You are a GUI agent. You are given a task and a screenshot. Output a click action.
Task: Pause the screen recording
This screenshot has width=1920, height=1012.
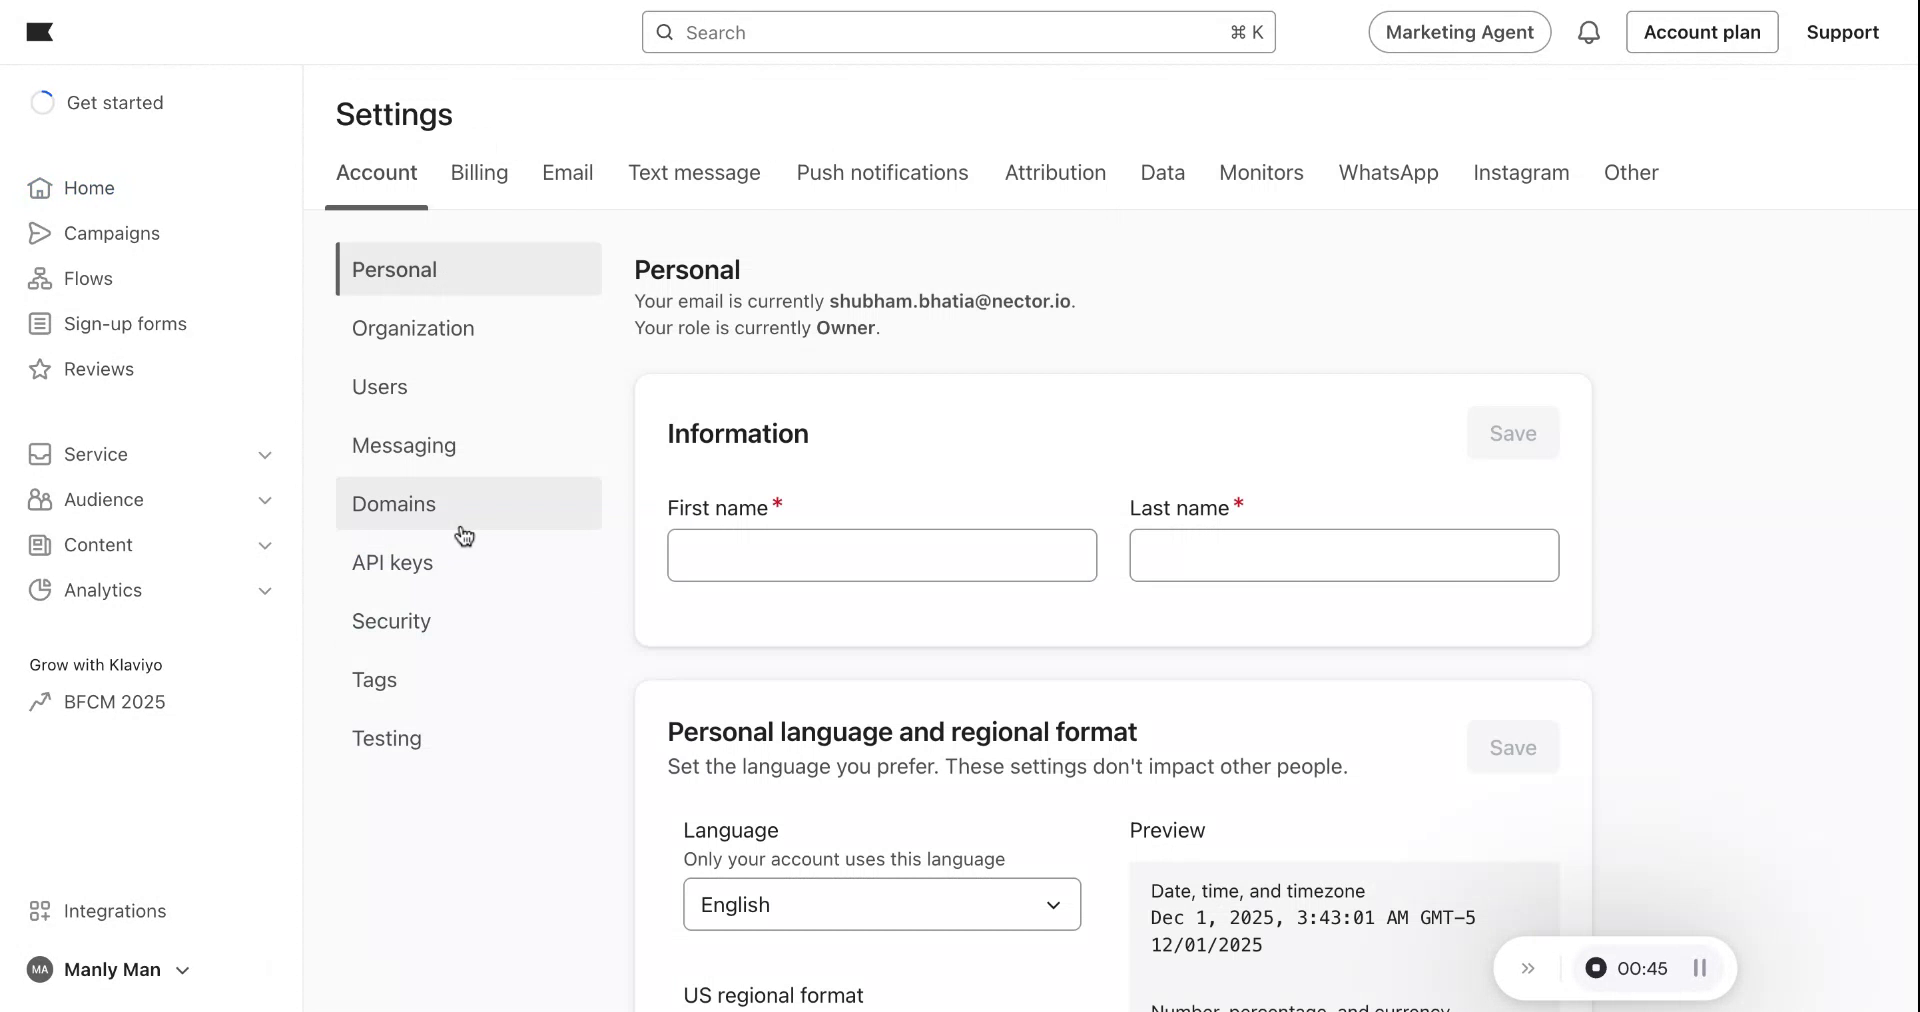pyautogui.click(x=1700, y=968)
